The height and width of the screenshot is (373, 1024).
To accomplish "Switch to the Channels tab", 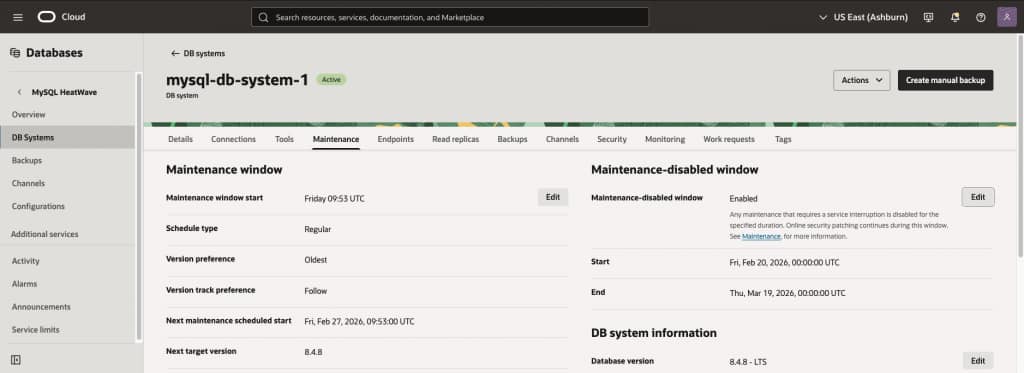I will coord(562,139).
